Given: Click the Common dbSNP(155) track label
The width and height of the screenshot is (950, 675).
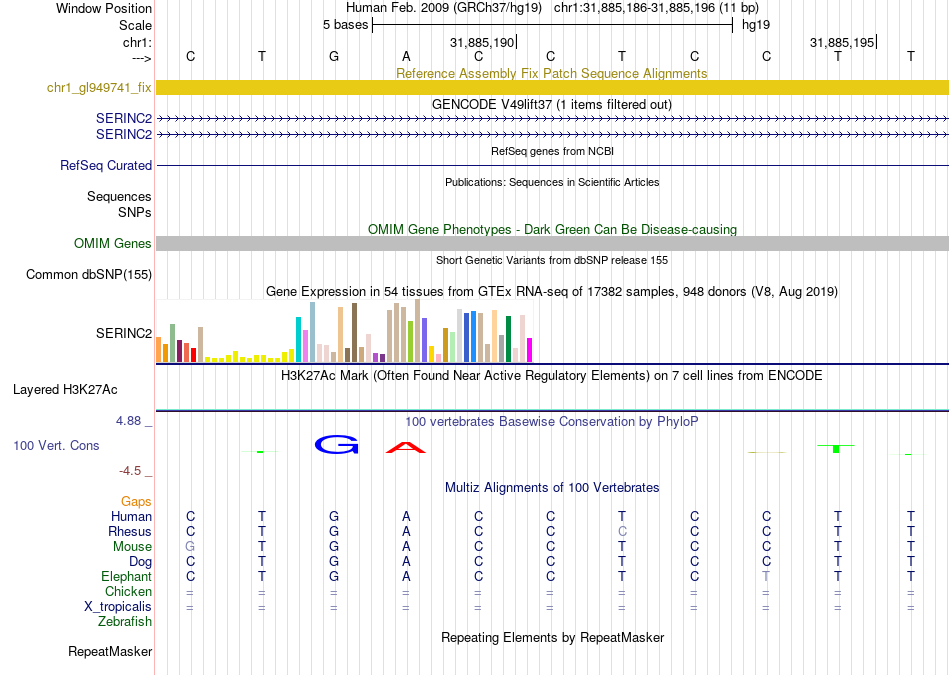Looking at the screenshot, I should pyautogui.click(x=89, y=274).
